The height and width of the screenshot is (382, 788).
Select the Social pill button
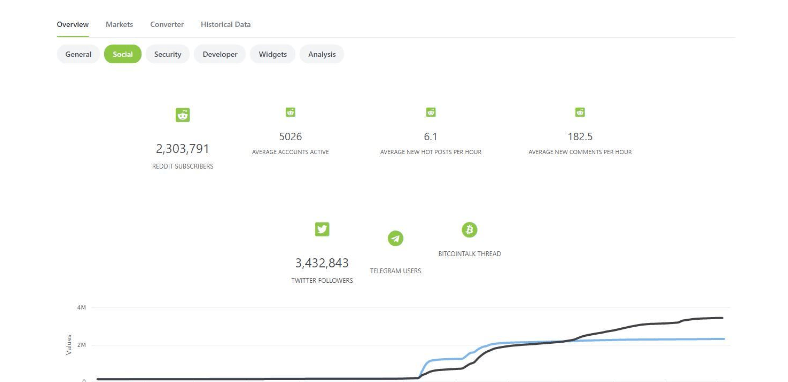point(123,54)
